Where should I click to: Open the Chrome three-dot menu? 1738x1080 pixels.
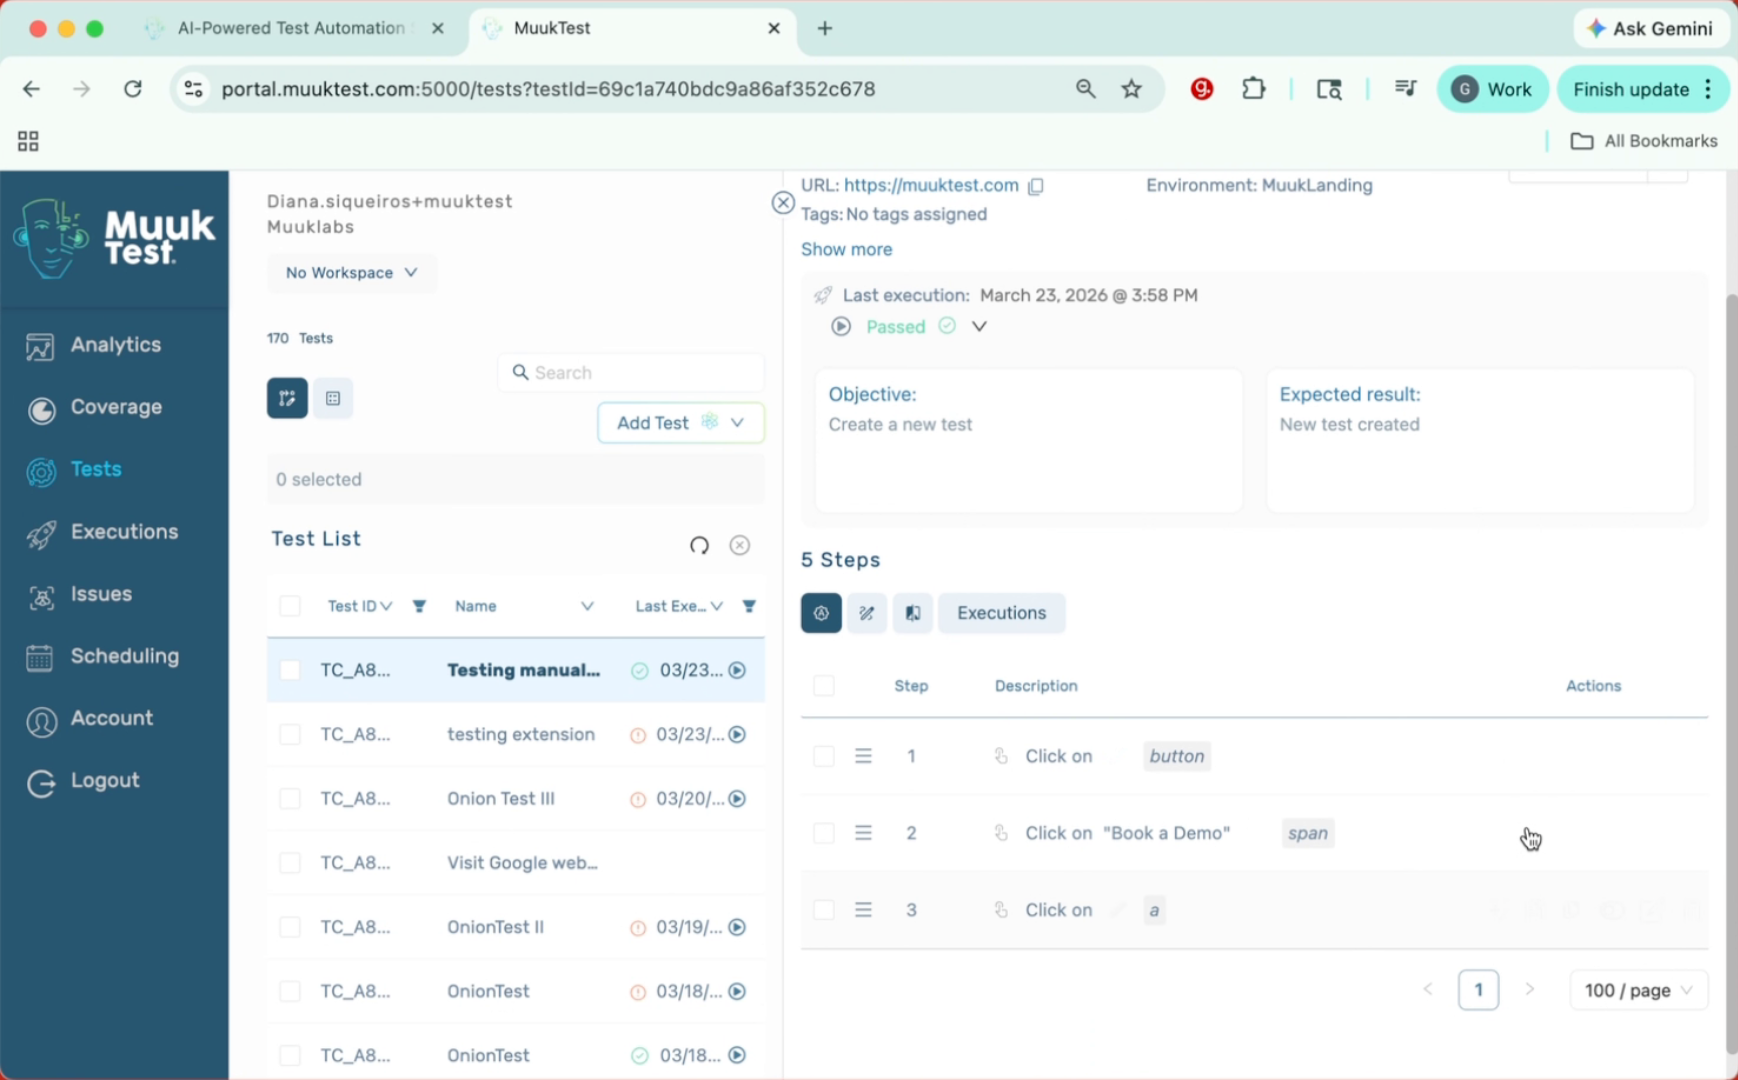pos(1709,89)
